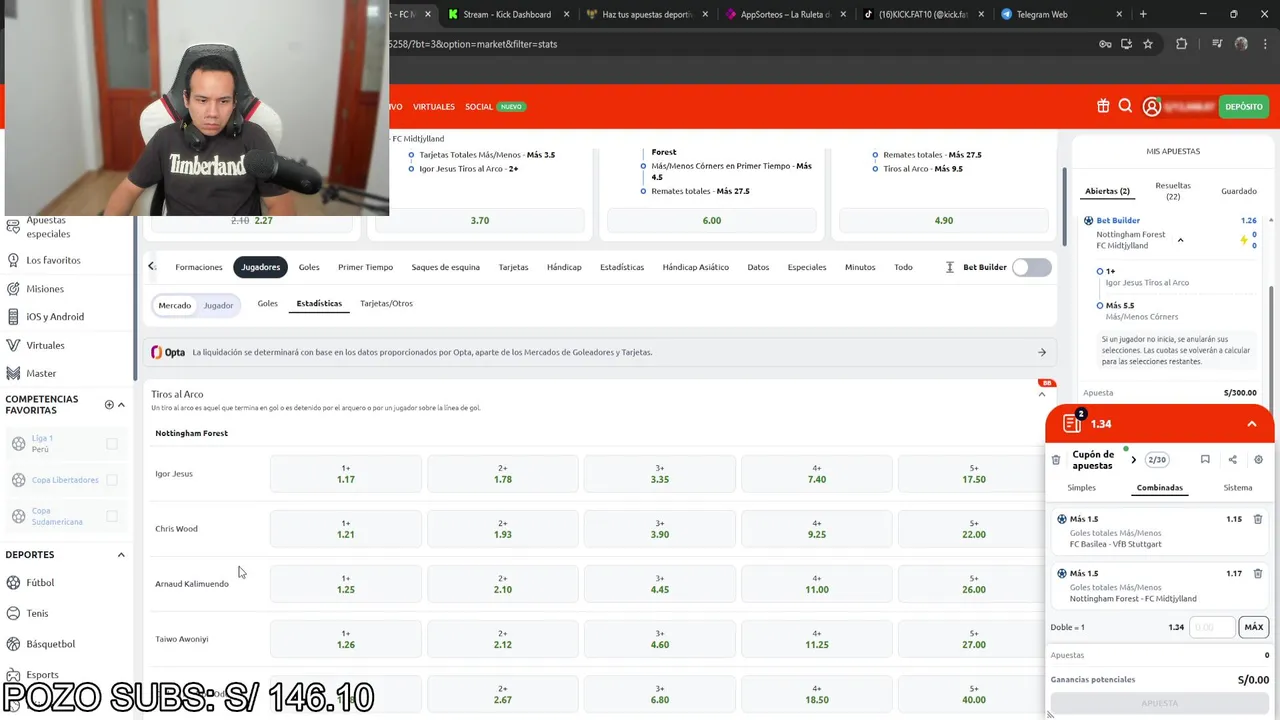Switch to Telegram Web browser tab
Image resolution: width=1280 pixels, height=720 pixels.
pos(1034,14)
